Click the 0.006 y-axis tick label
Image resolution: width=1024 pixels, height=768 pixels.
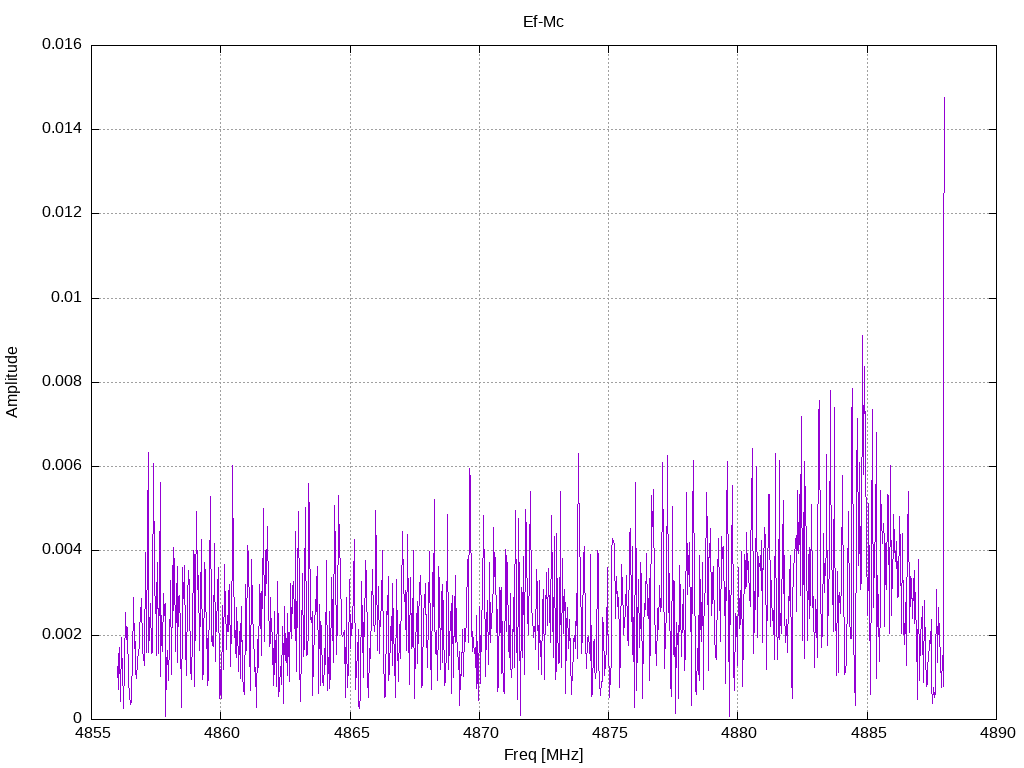(62, 466)
